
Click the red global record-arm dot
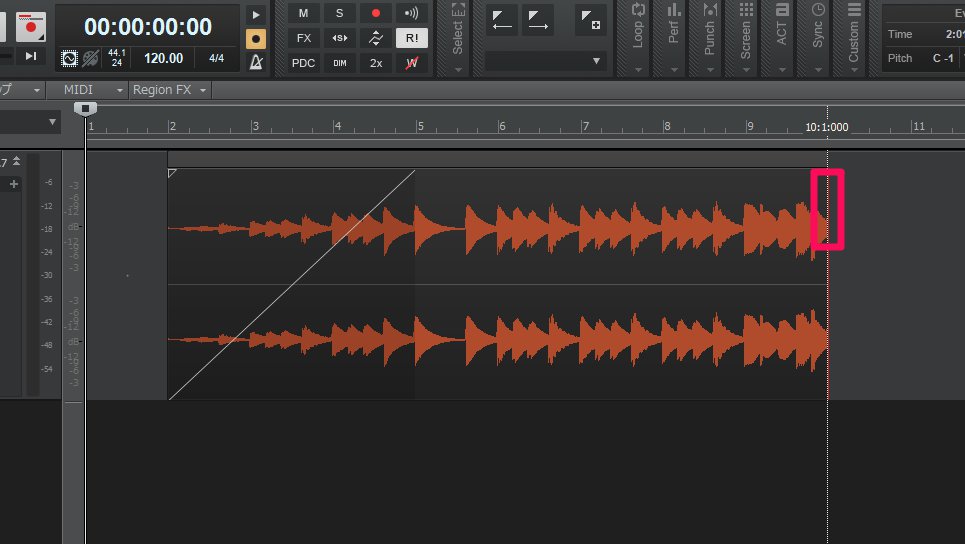click(375, 13)
